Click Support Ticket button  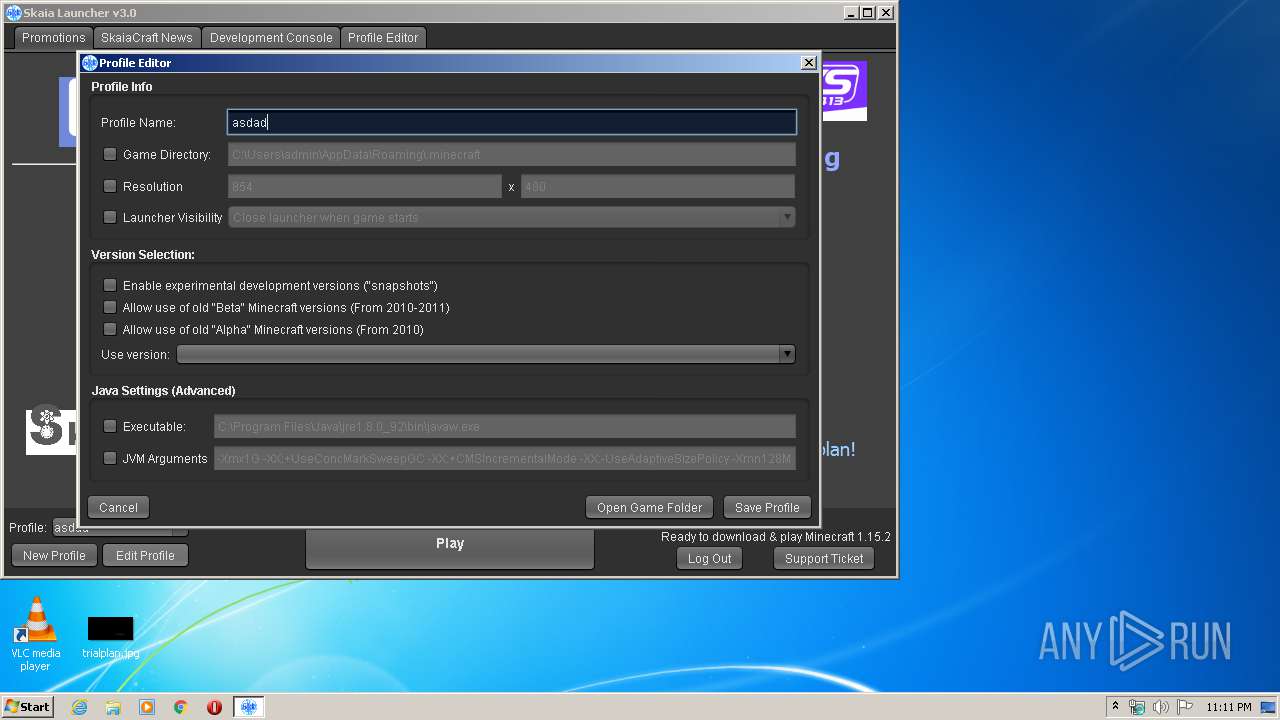click(x=824, y=558)
